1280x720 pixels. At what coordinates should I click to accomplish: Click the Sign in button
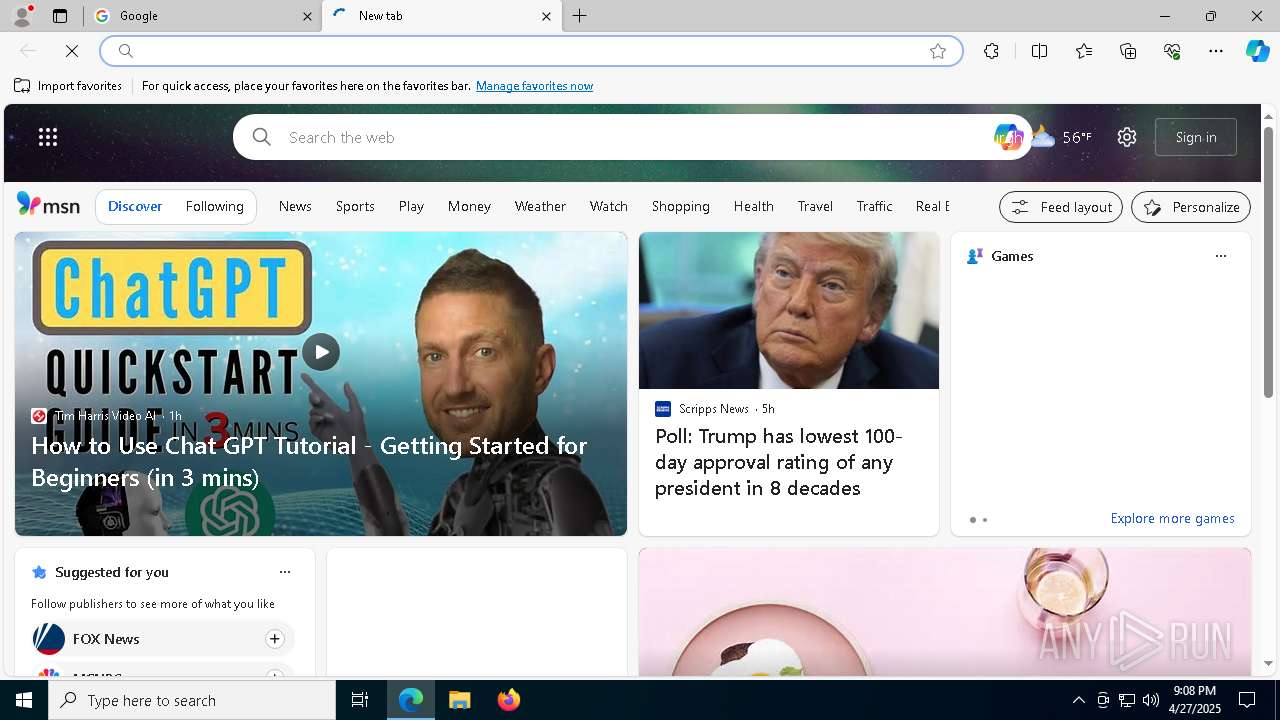[1196, 137]
